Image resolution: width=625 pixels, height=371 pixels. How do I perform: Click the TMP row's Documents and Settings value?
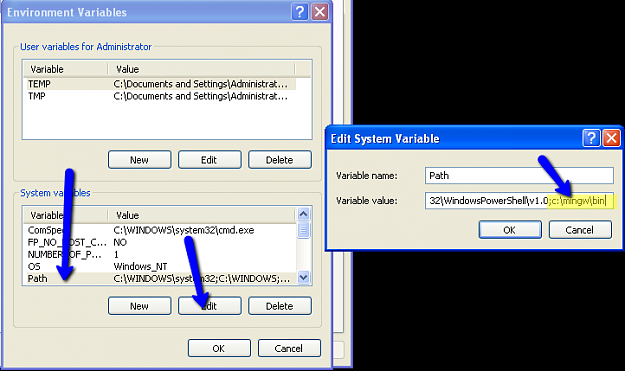pyautogui.click(x=200, y=96)
